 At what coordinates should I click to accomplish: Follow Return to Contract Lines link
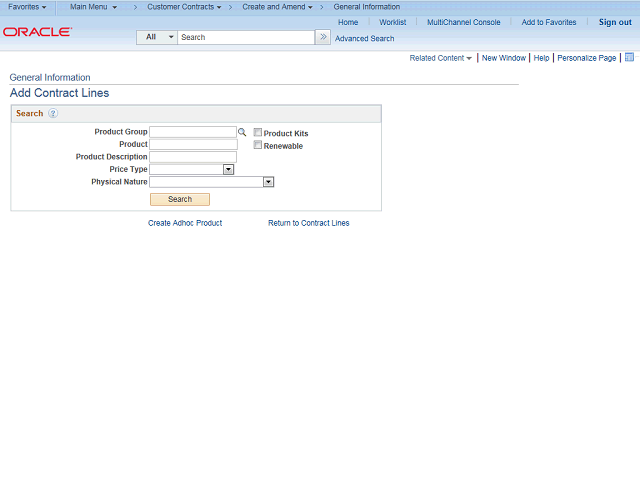click(309, 223)
